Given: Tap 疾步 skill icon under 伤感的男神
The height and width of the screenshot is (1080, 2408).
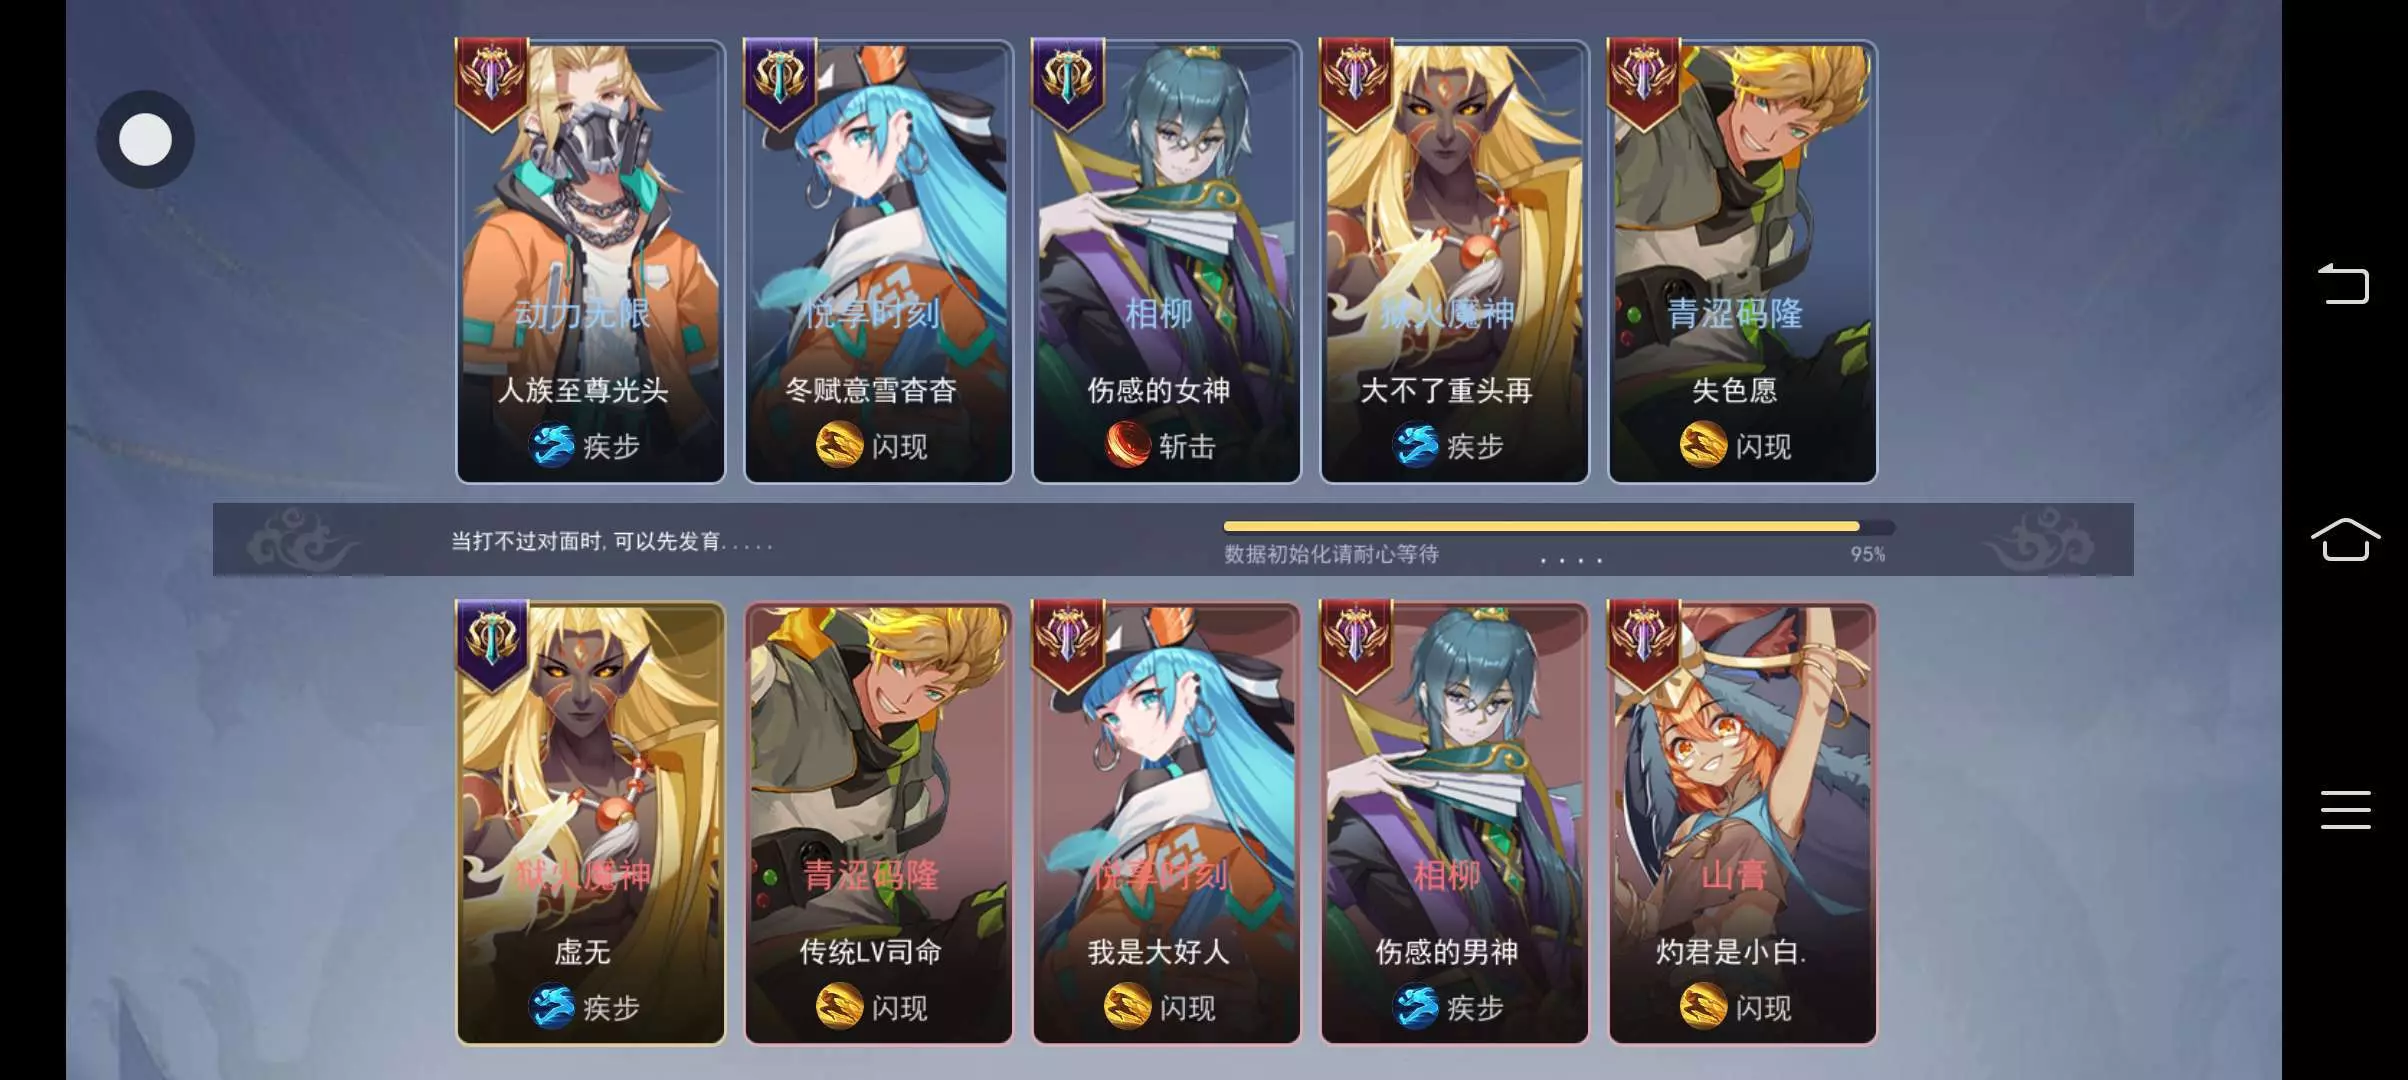Looking at the screenshot, I should (1417, 1007).
